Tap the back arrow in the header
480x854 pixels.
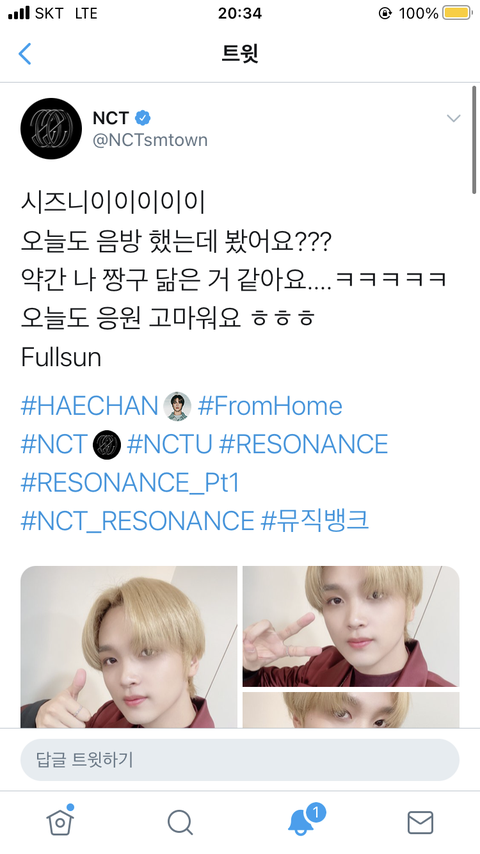click(25, 53)
